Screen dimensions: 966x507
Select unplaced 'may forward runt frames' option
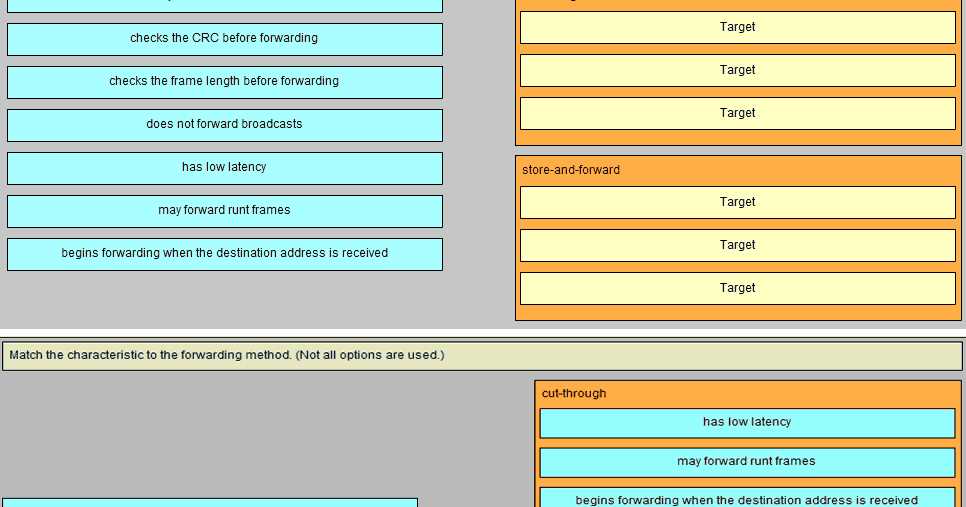pyautogui.click(x=225, y=211)
